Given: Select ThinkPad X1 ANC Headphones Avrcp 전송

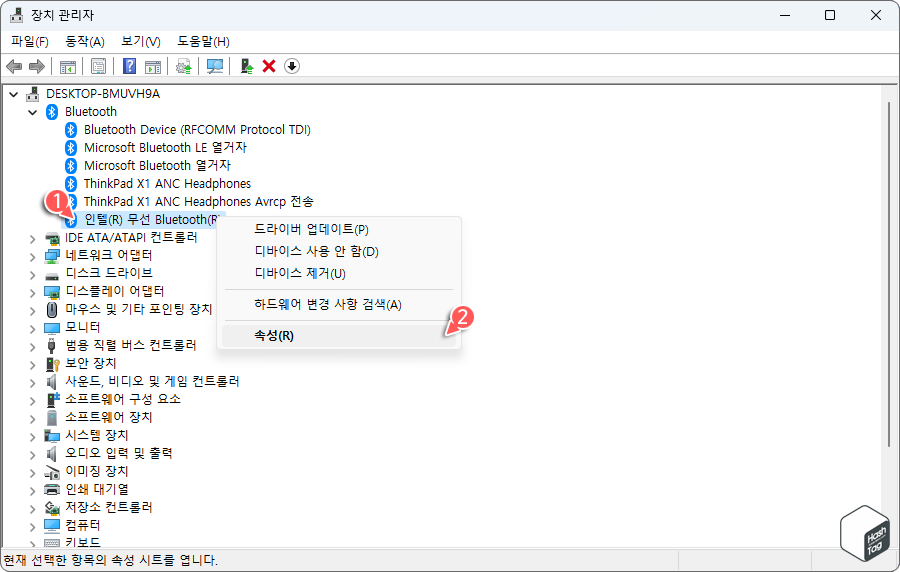Looking at the screenshot, I should pyautogui.click(x=199, y=202).
